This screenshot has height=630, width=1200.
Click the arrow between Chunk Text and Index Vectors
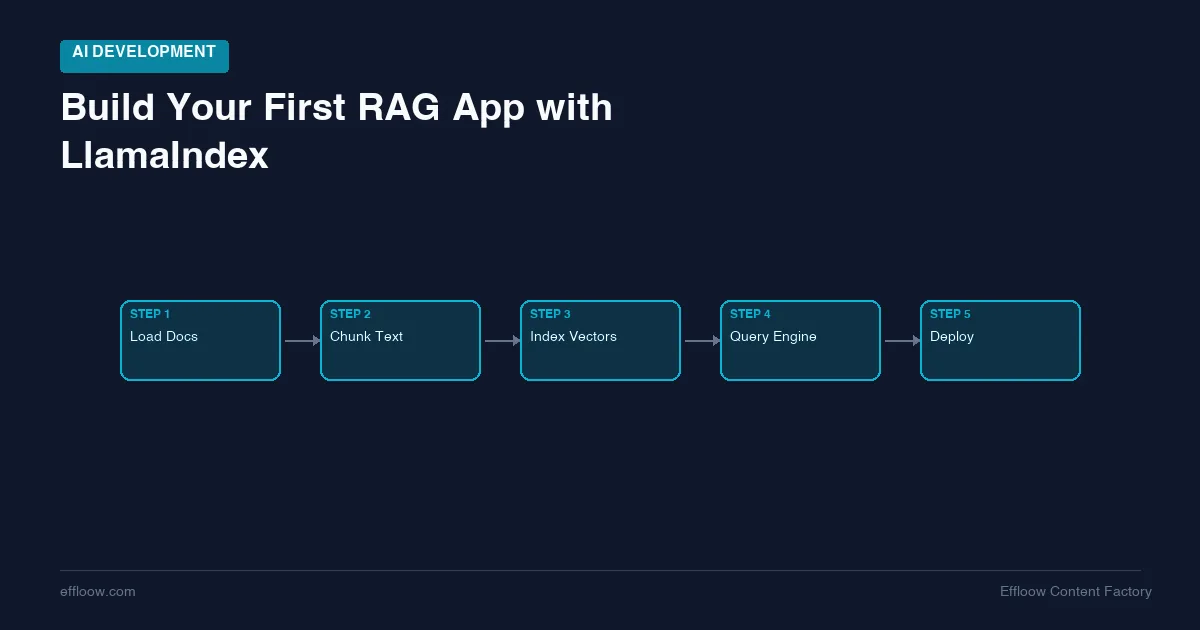(x=502, y=341)
